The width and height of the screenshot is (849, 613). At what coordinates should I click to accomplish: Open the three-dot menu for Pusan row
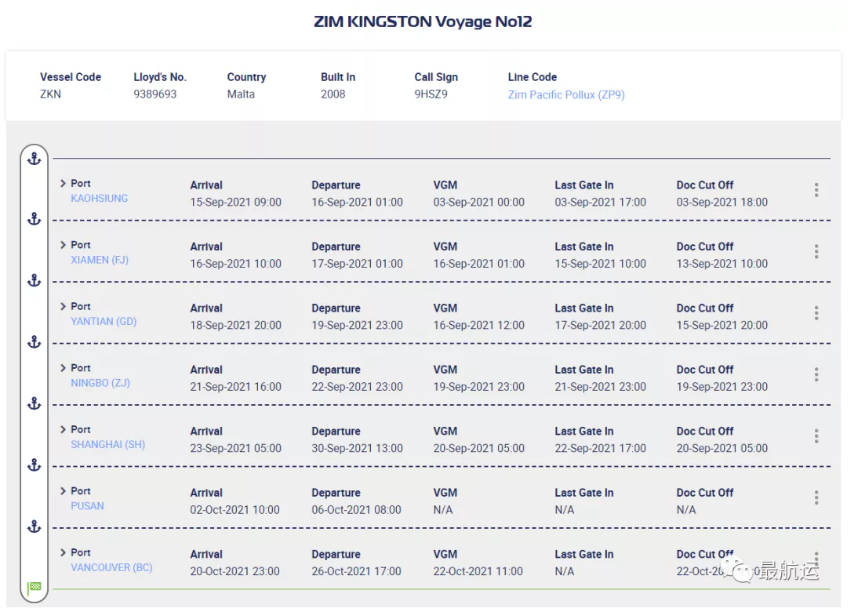(816, 498)
